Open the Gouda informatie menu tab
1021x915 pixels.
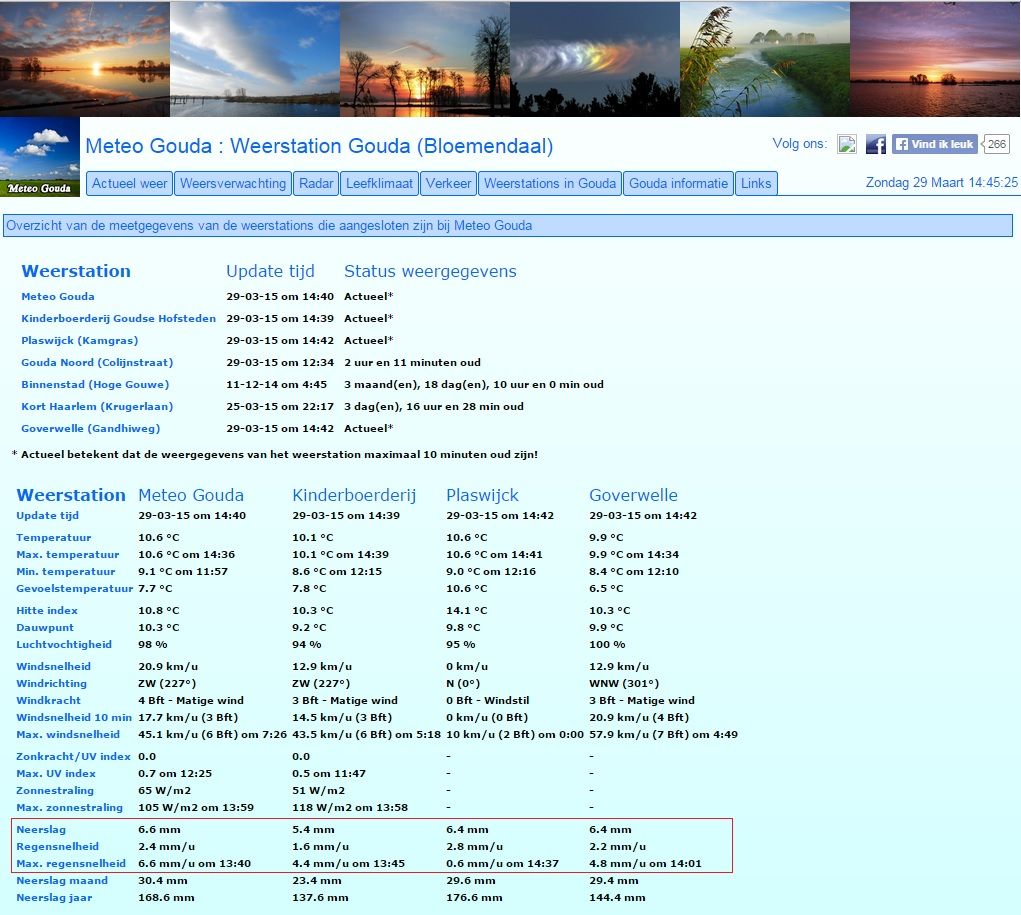point(678,184)
